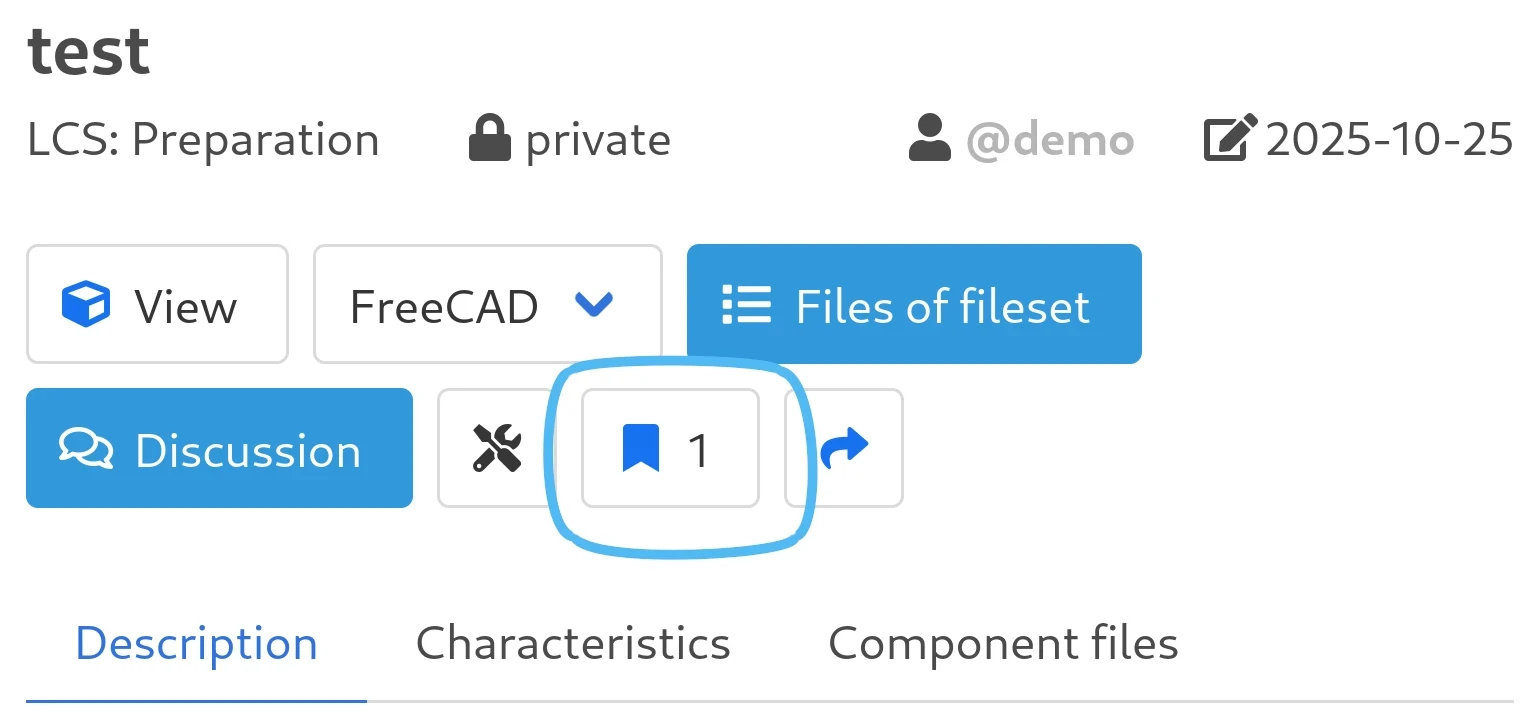The height and width of the screenshot is (717, 1536).
Task: Switch to the Characteristics tab
Action: 574,643
